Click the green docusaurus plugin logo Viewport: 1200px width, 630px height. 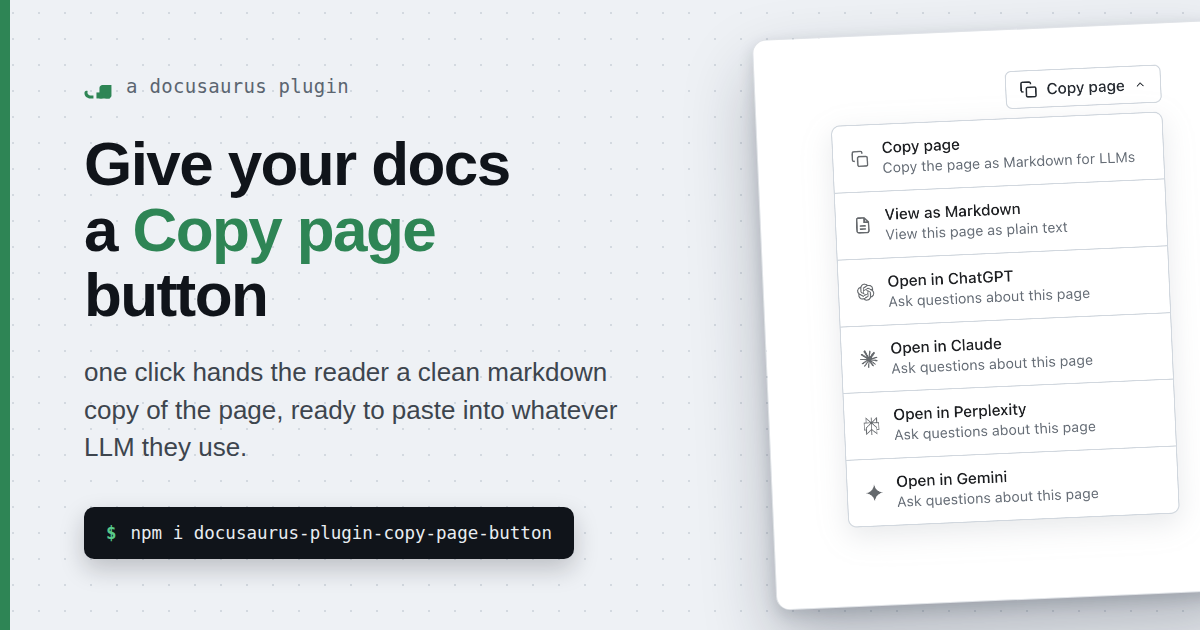pos(98,91)
